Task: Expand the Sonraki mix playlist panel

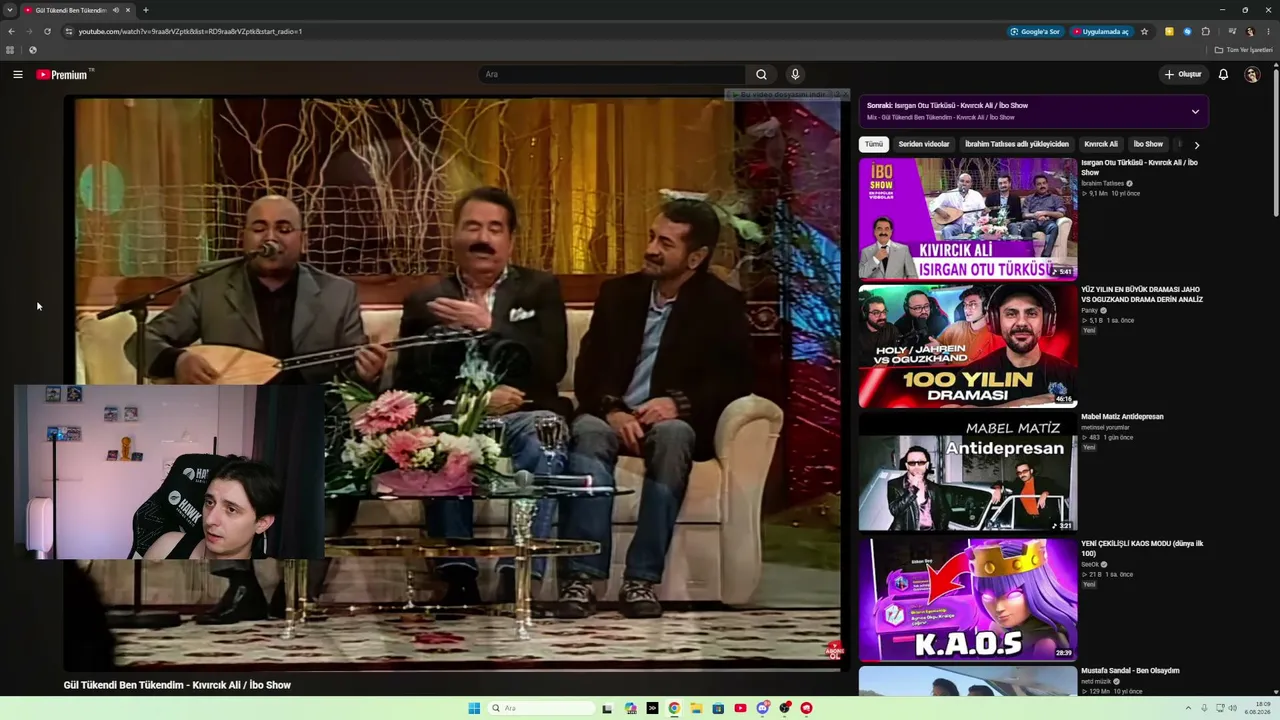Action: pos(1195,111)
